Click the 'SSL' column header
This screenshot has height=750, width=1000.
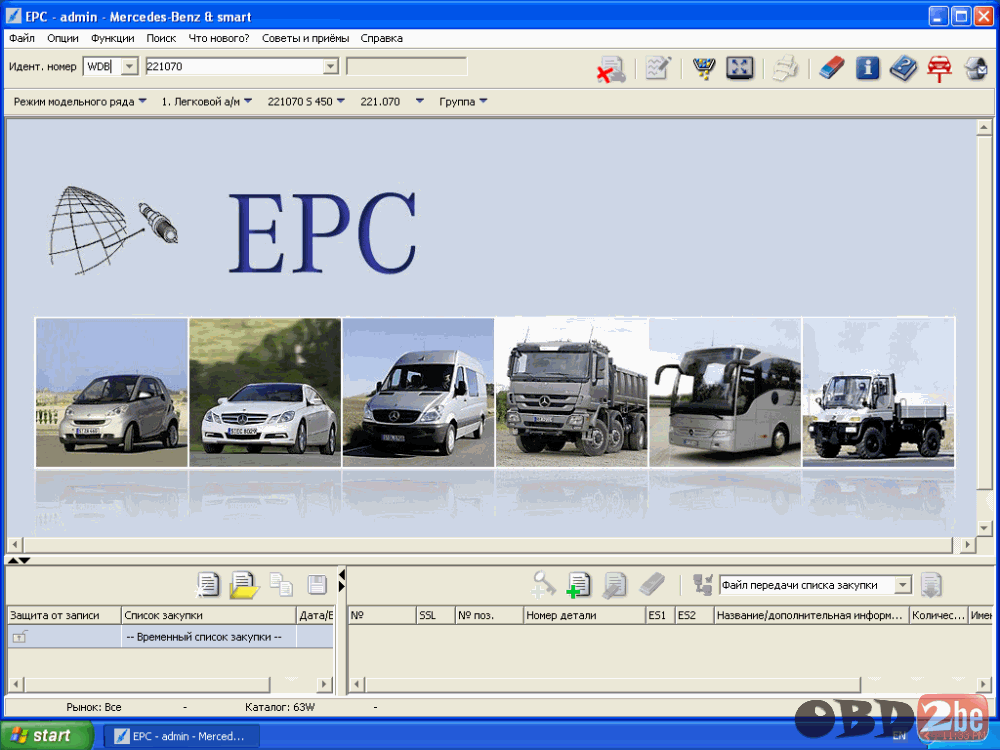[x=435, y=615]
